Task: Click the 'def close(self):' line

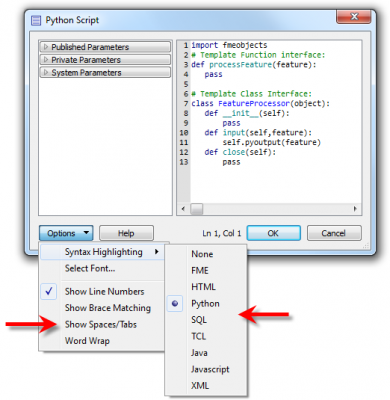Action: [x=240, y=152]
